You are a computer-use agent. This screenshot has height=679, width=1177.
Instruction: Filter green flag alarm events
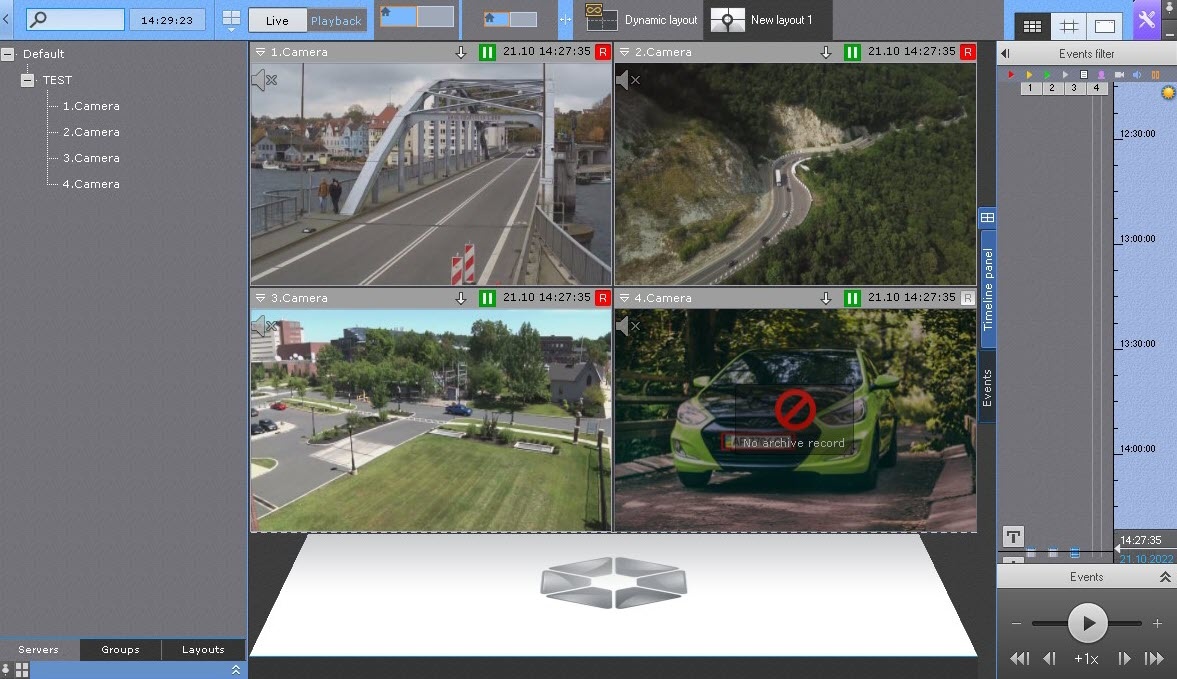click(x=1047, y=74)
